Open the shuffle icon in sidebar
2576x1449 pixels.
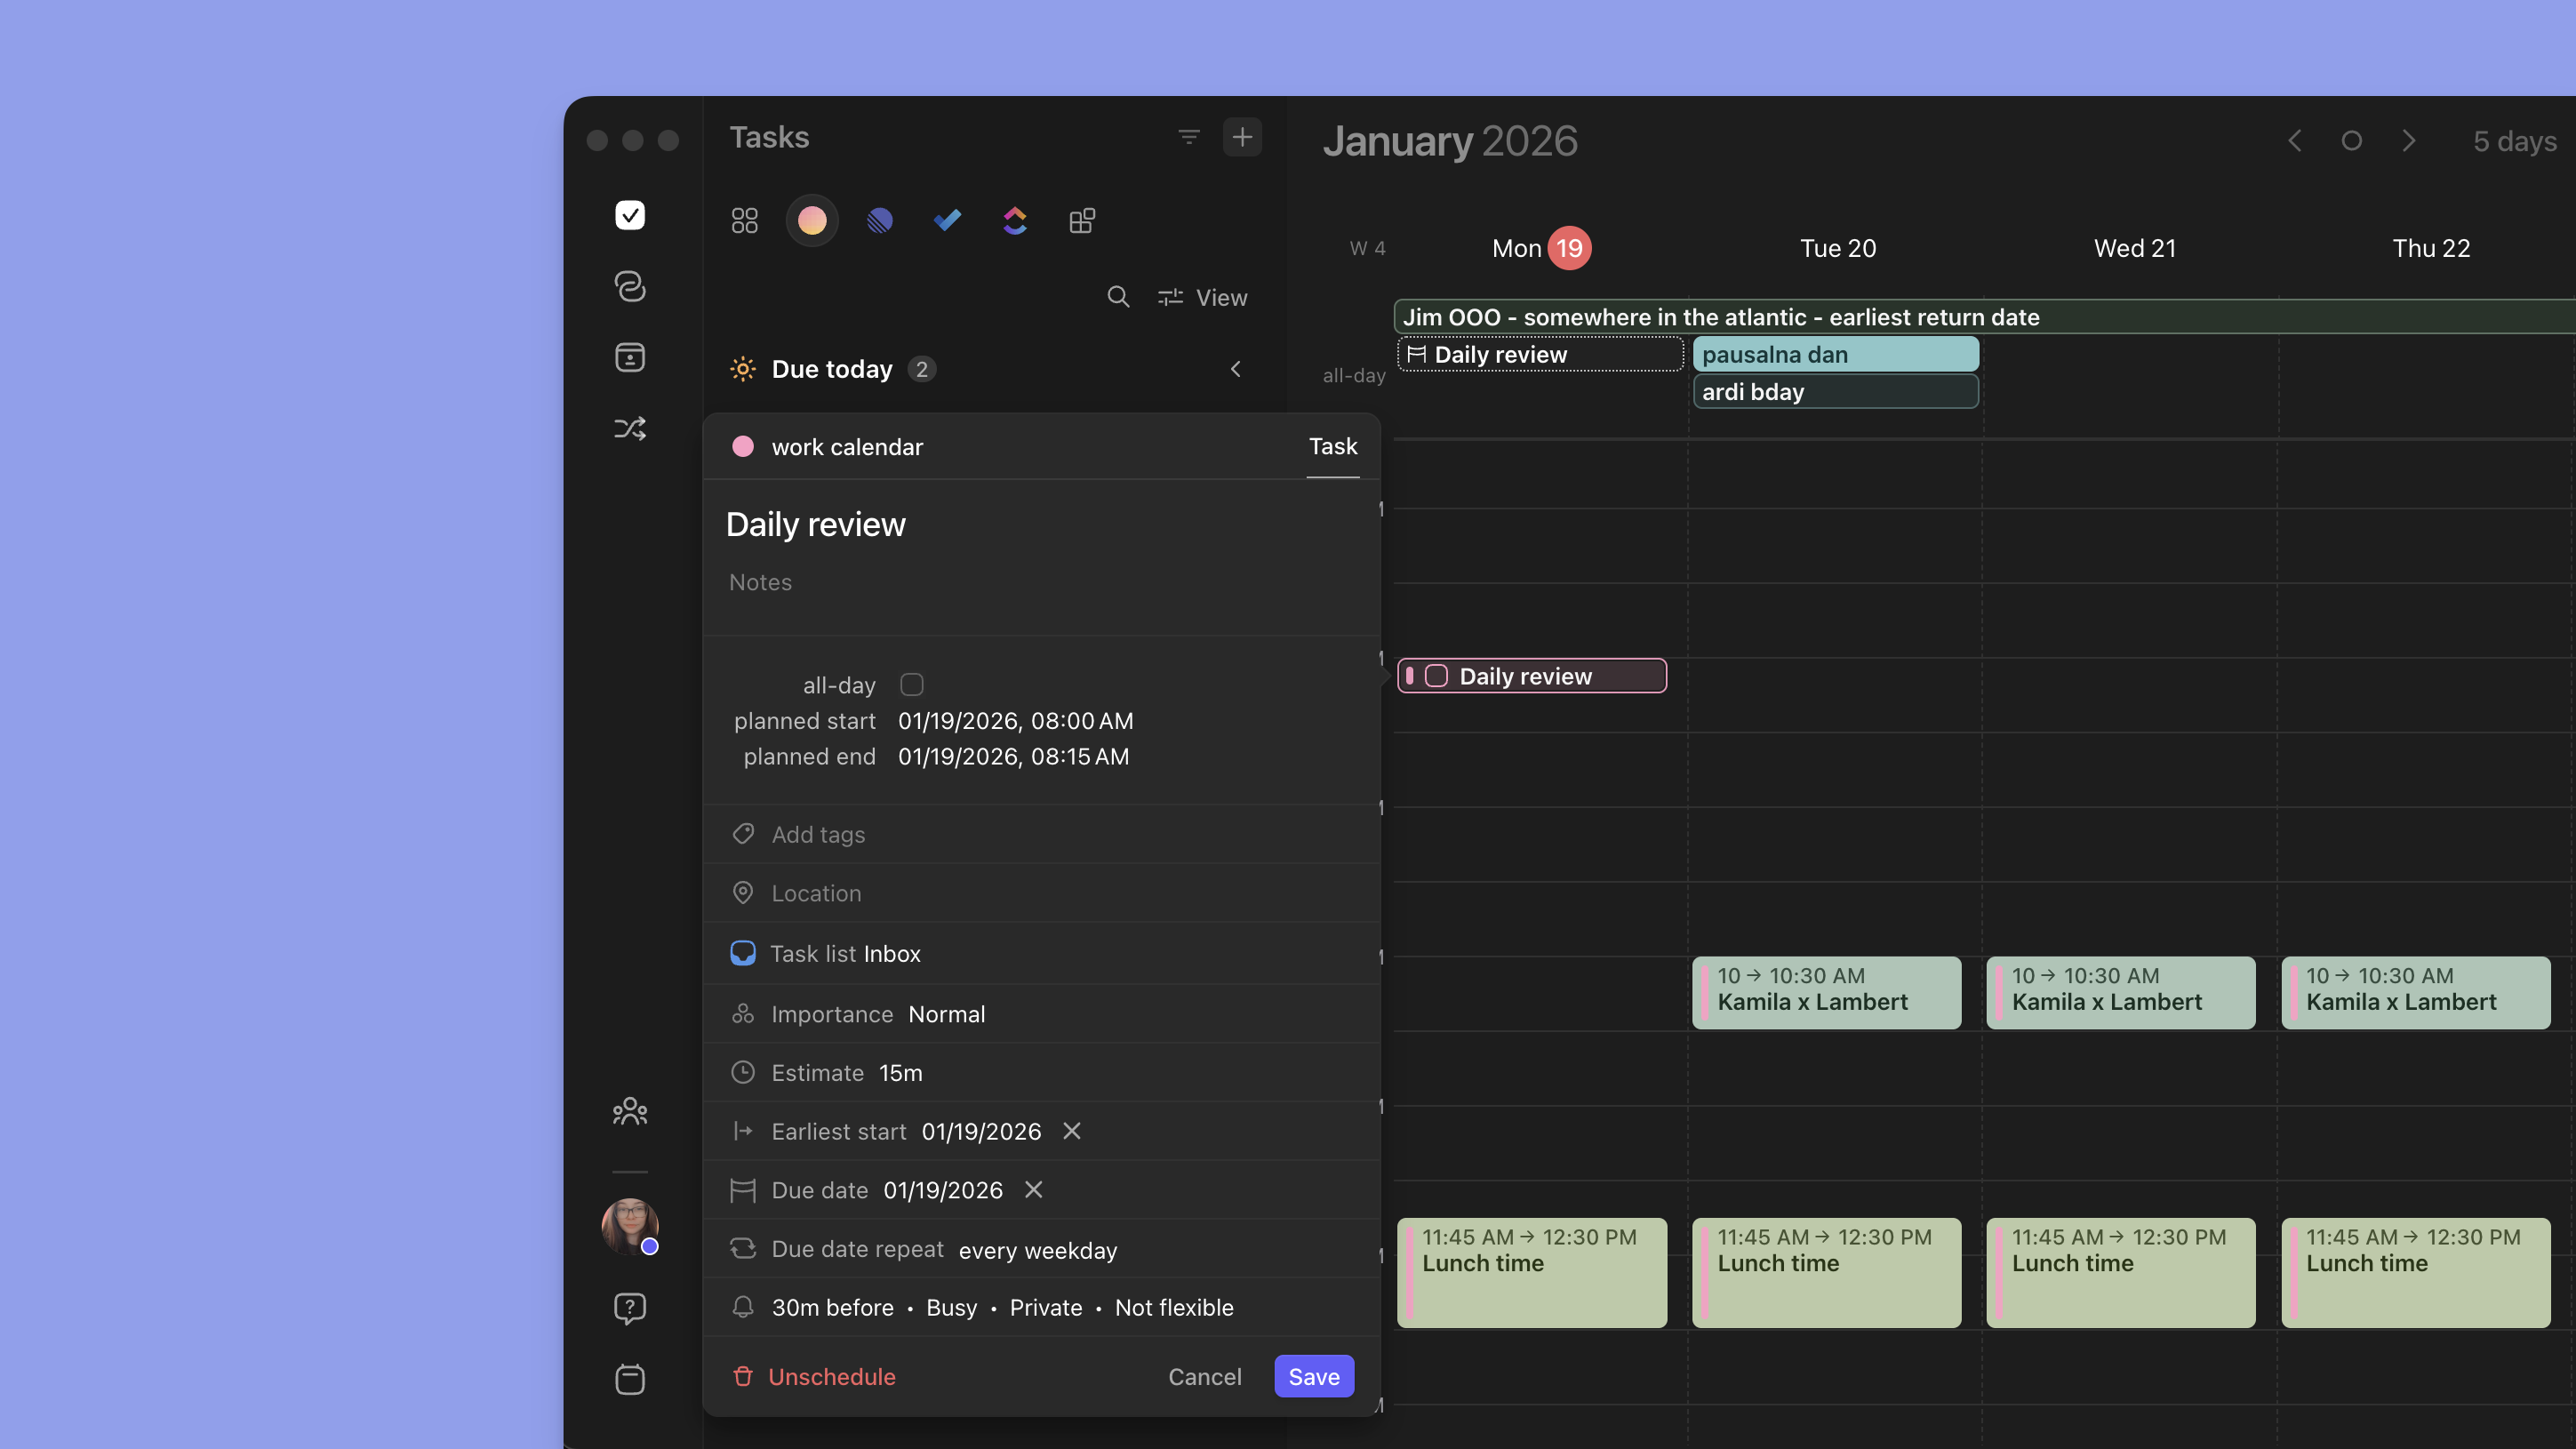pos(629,429)
